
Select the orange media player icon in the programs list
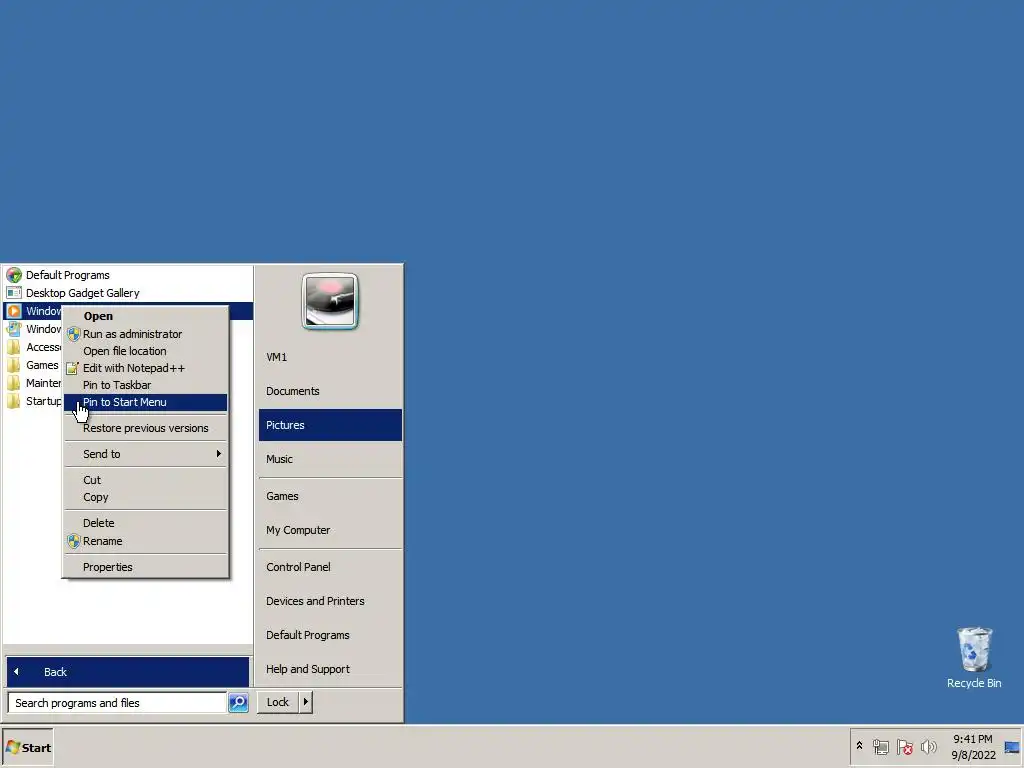[x=14, y=311]
